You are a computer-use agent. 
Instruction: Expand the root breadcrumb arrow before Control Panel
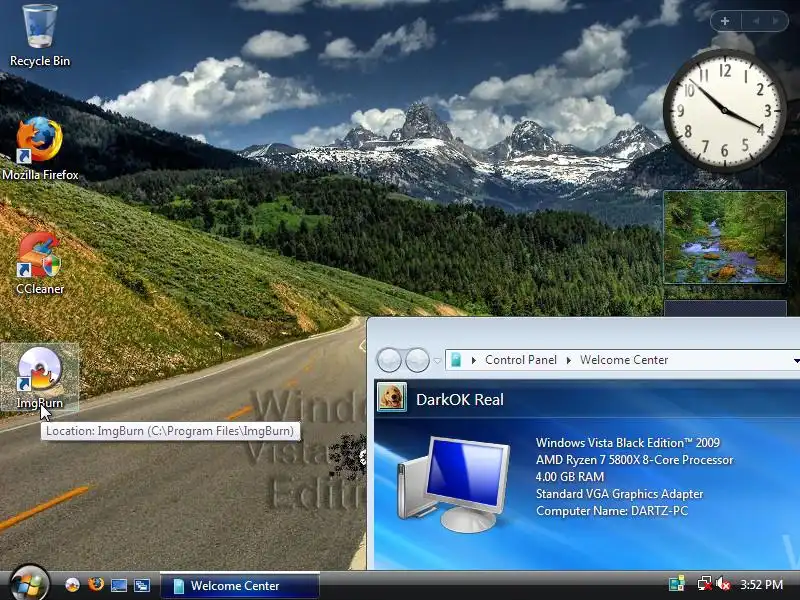[473, 360]
